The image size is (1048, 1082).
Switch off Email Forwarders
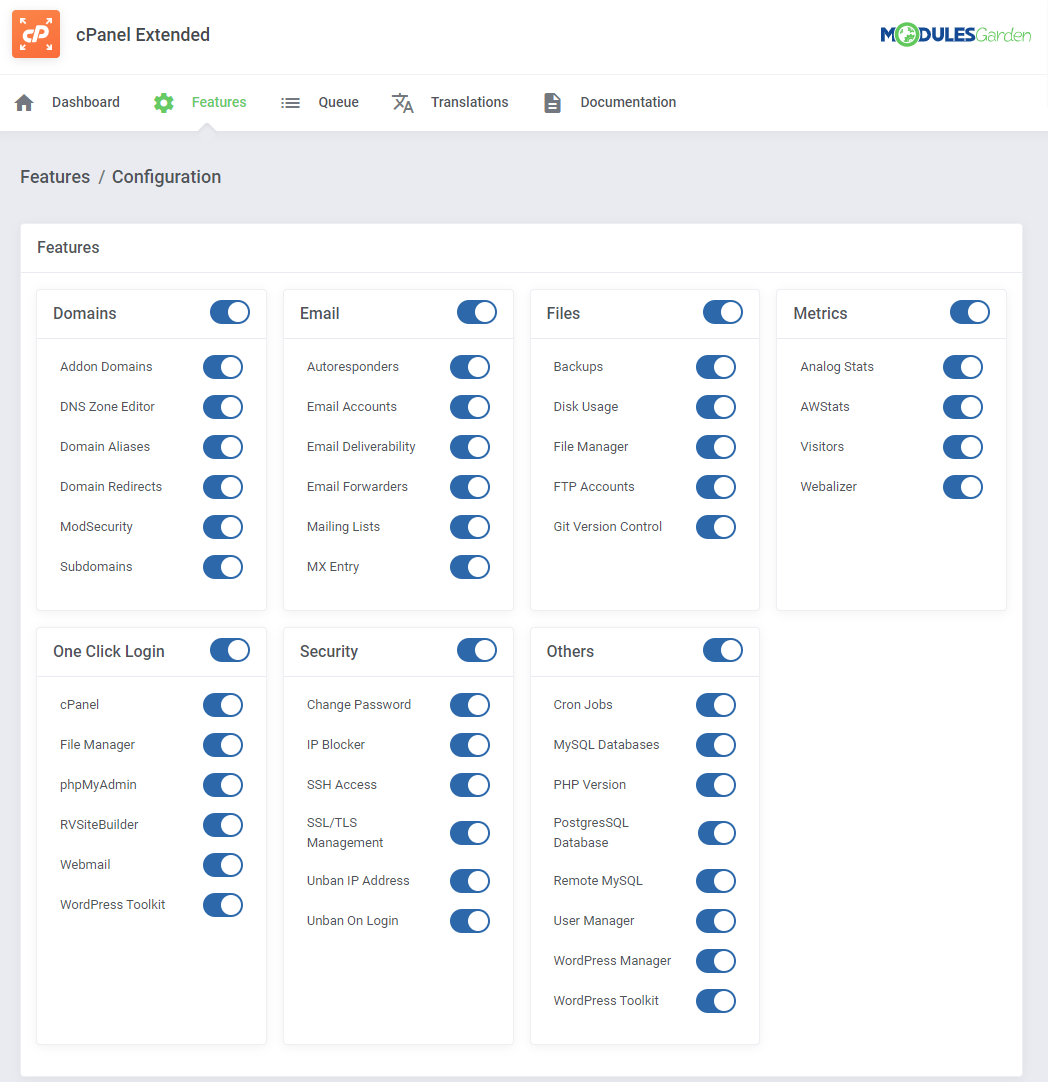click(x=470, y=487)
